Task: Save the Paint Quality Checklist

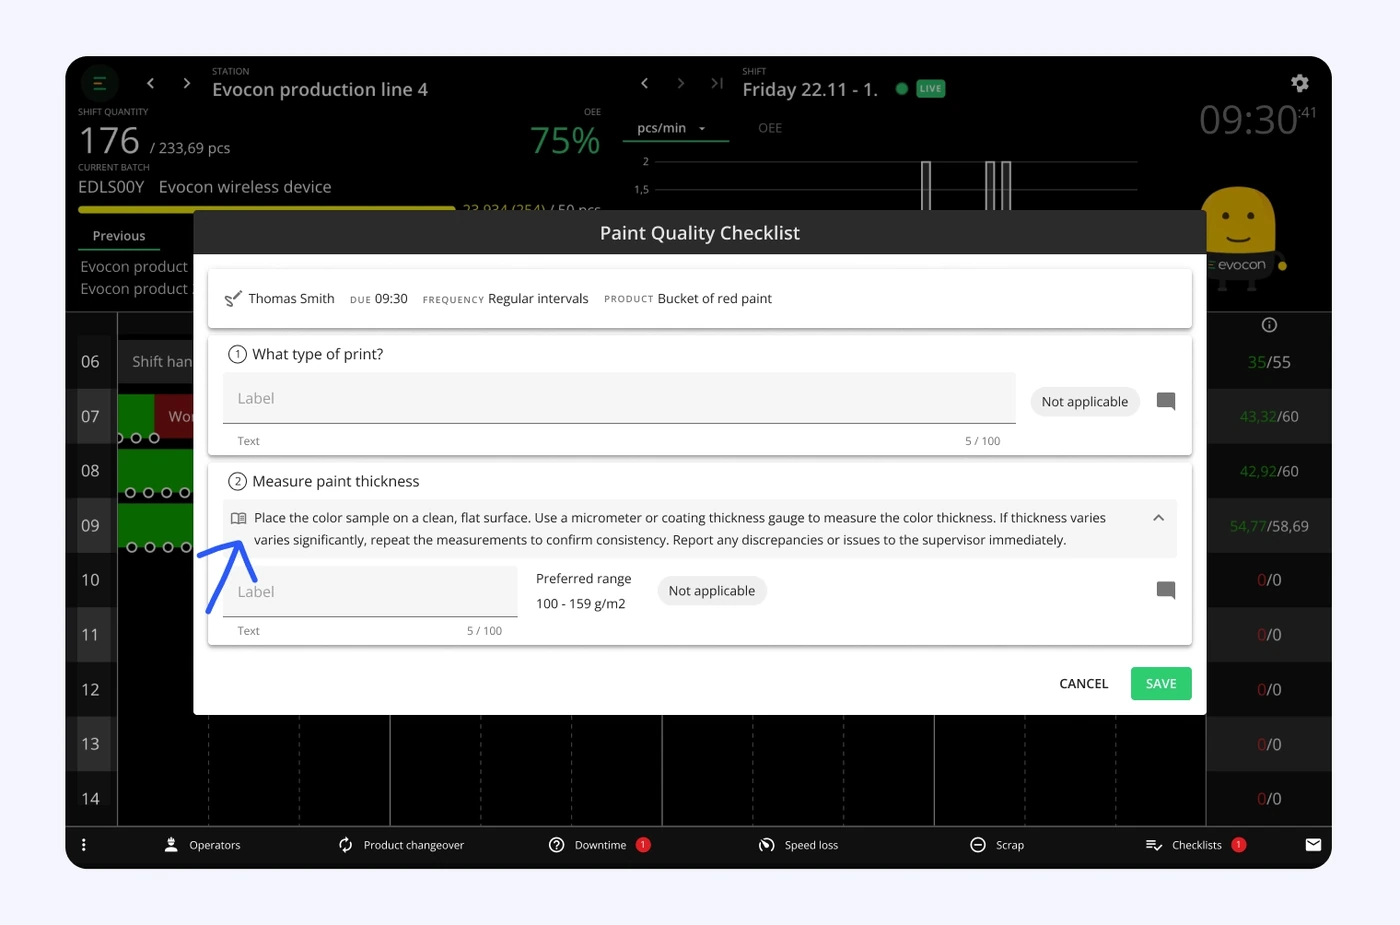Action: tap(1161, 684)
